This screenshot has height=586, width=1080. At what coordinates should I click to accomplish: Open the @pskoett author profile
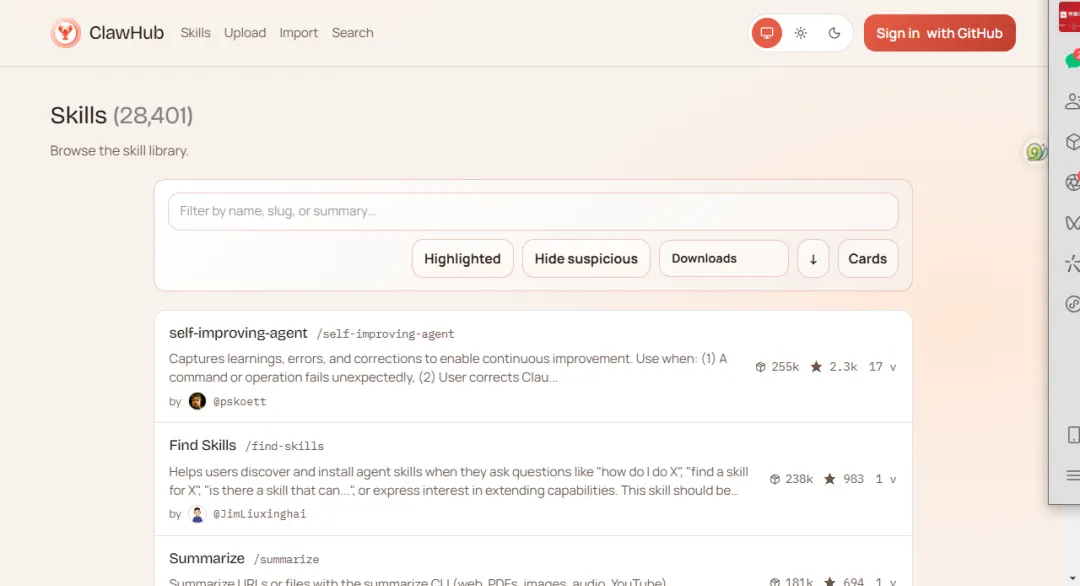click(239, 401)
